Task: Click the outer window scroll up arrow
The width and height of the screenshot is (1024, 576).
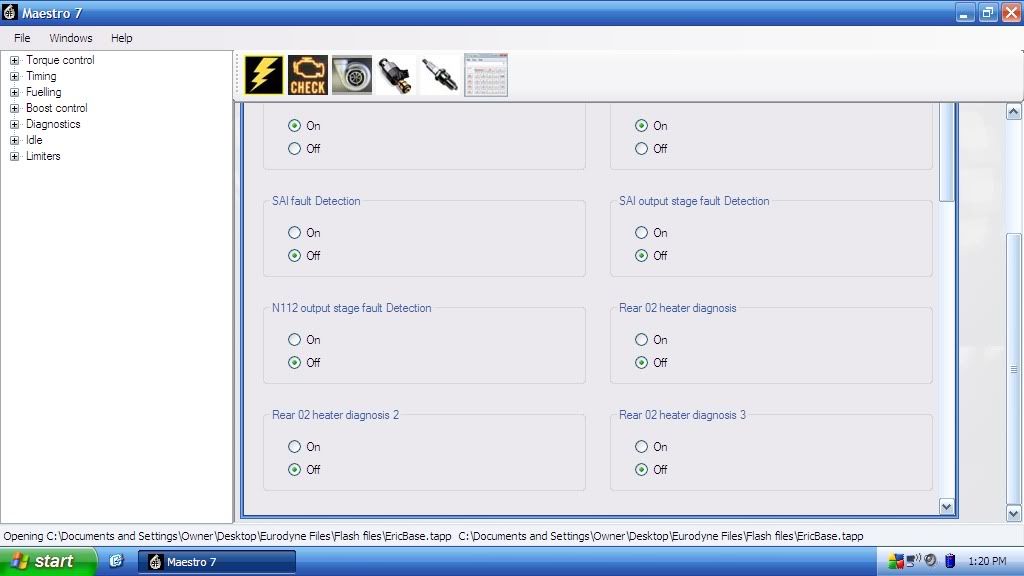Action: click(x=1014, y=112)
